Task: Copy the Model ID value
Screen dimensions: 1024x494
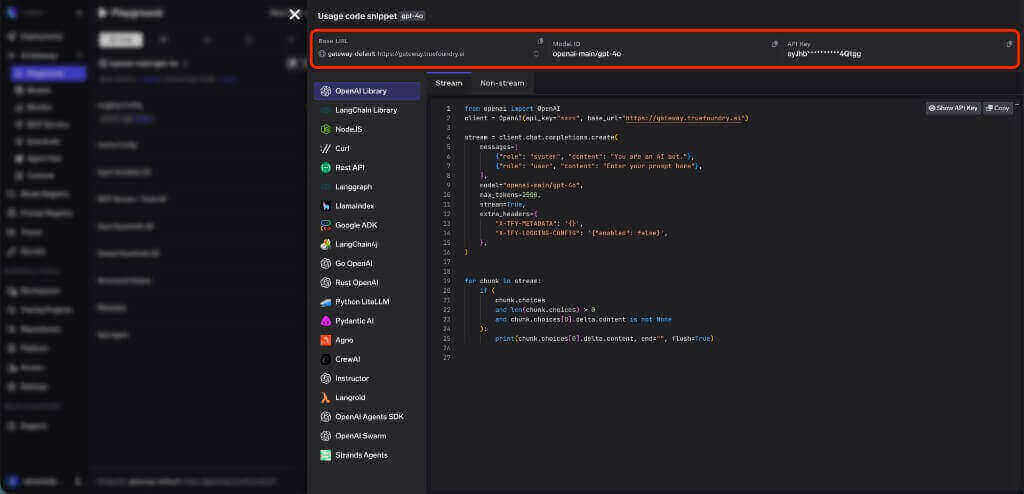Action: (775, 44)
